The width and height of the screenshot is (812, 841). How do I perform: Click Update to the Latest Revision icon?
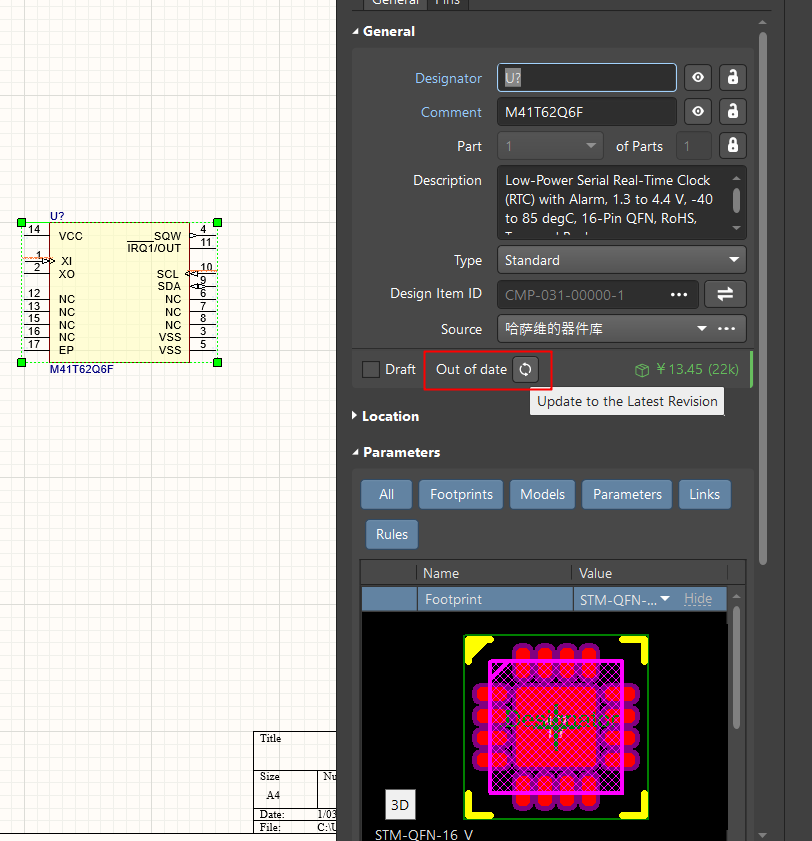pos(525,369)
